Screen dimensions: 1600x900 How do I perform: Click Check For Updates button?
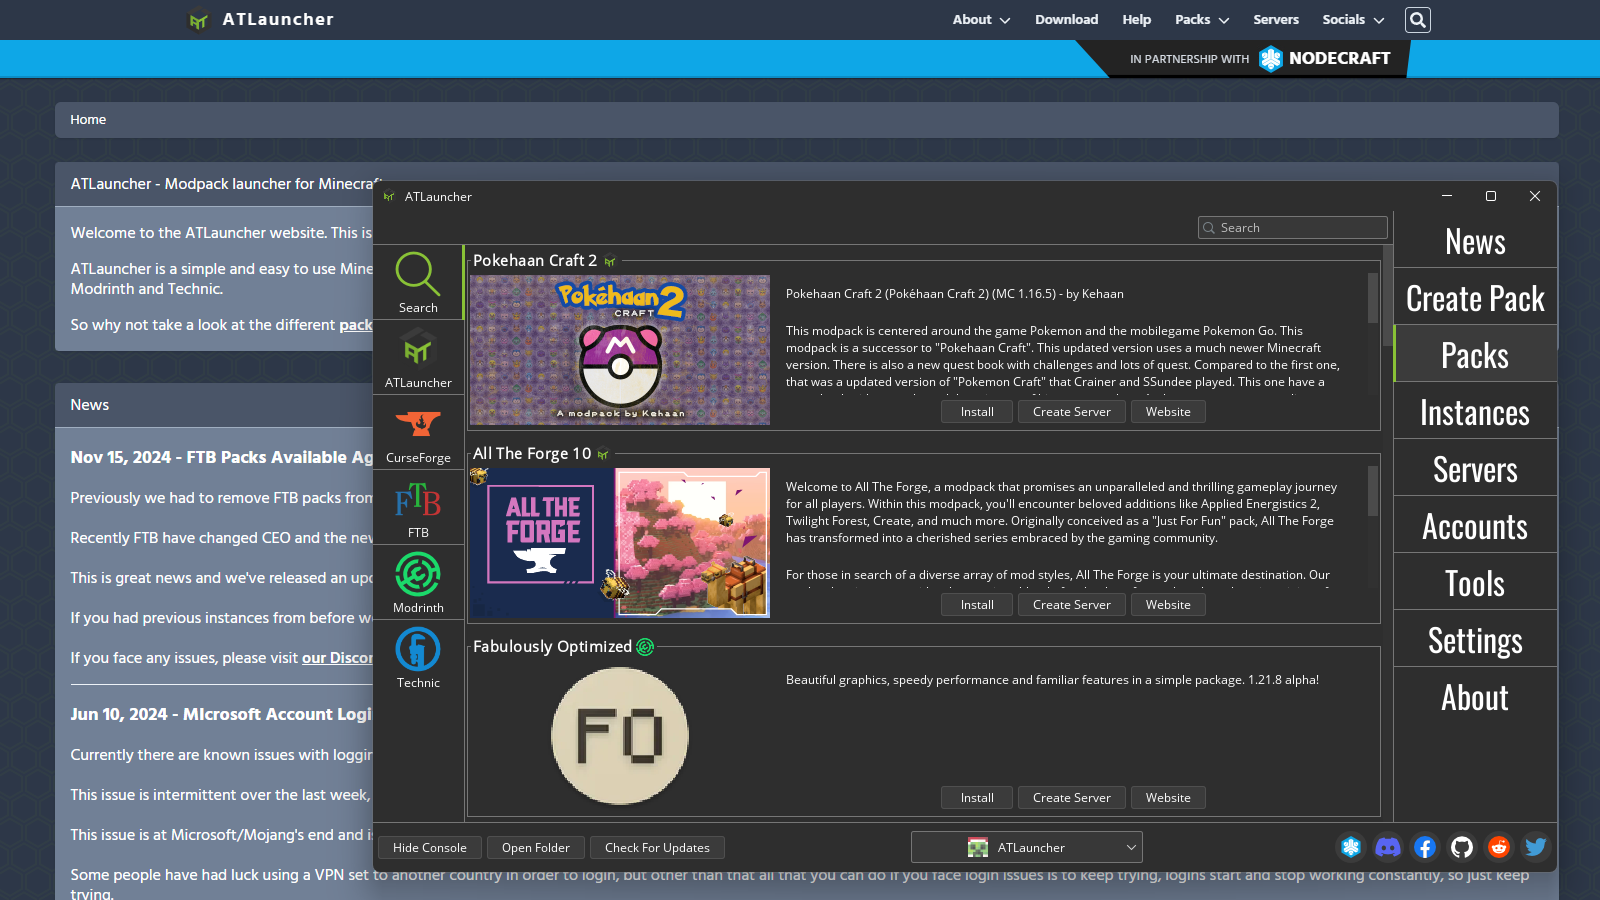[657, 848]
